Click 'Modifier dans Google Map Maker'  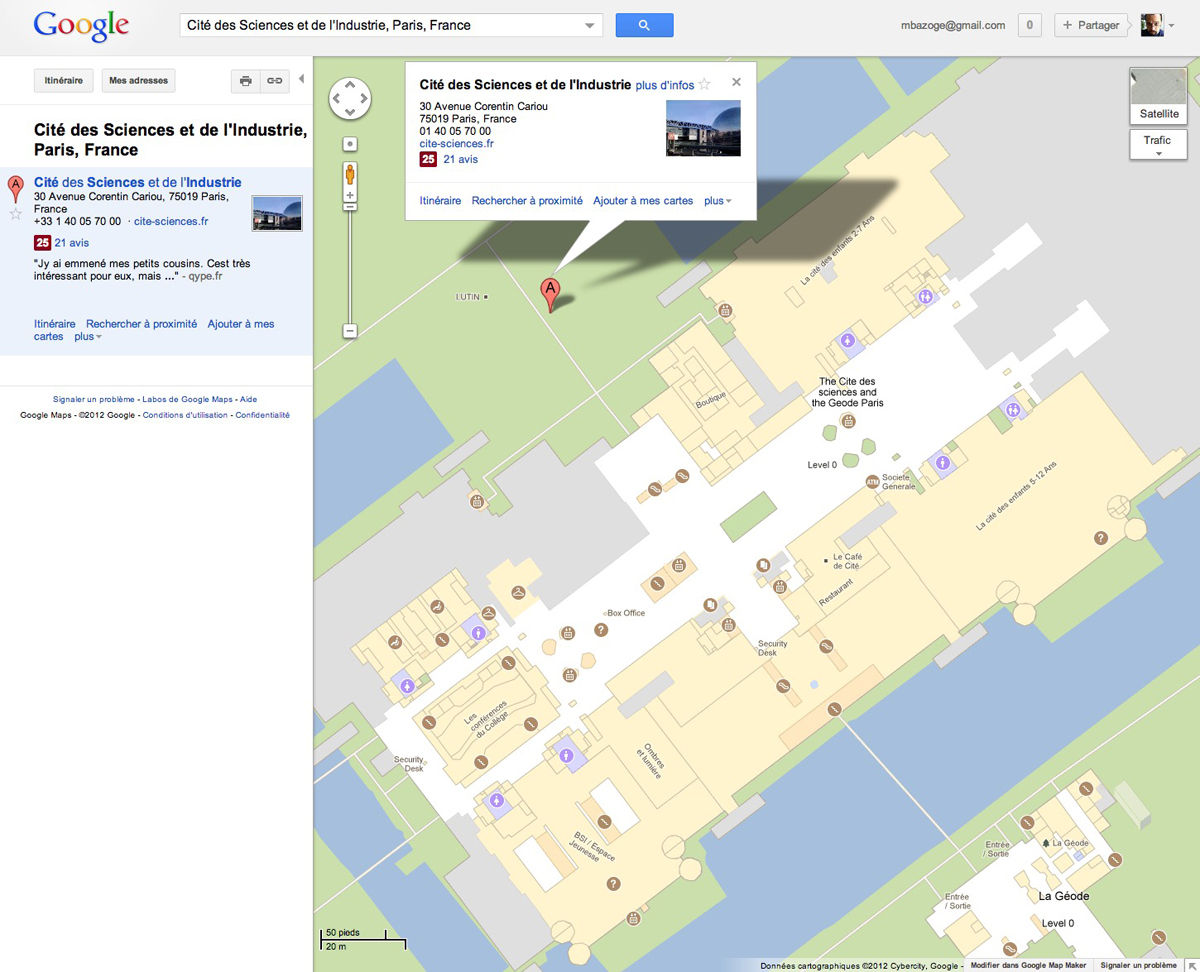click(1028, 966)
